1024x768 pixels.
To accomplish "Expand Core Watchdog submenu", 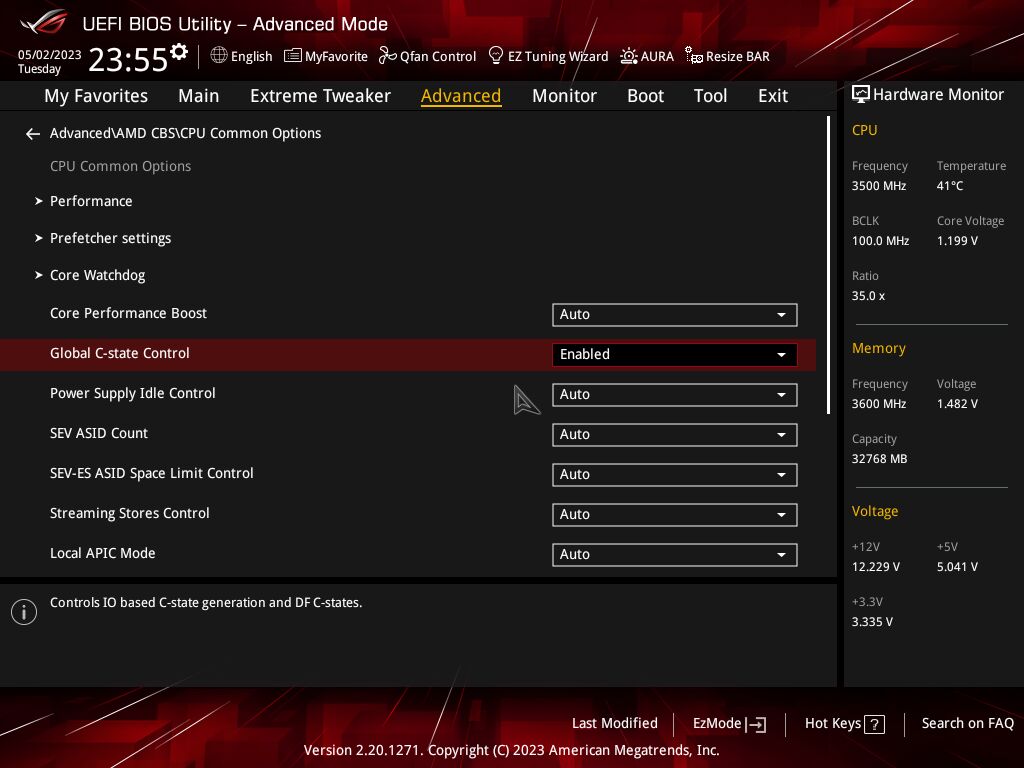I will click(90, 276).
